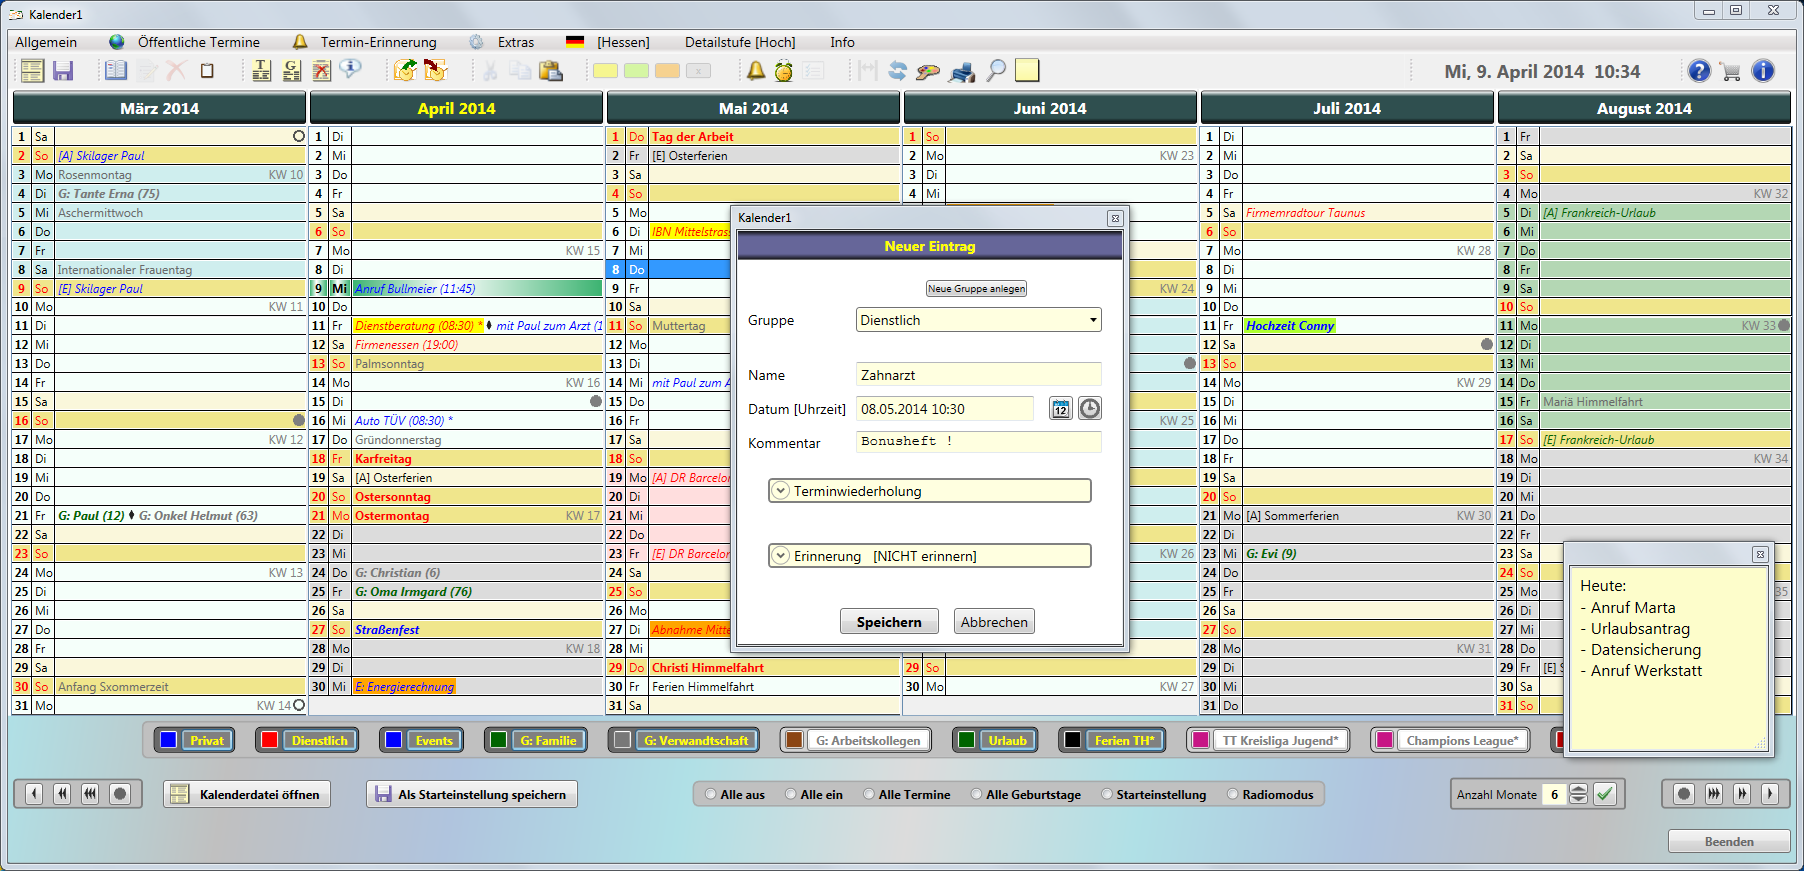The image size is (1804, 871).
Task: Expand the Terminwiederholung section
Action: click(x=930, y=491)
